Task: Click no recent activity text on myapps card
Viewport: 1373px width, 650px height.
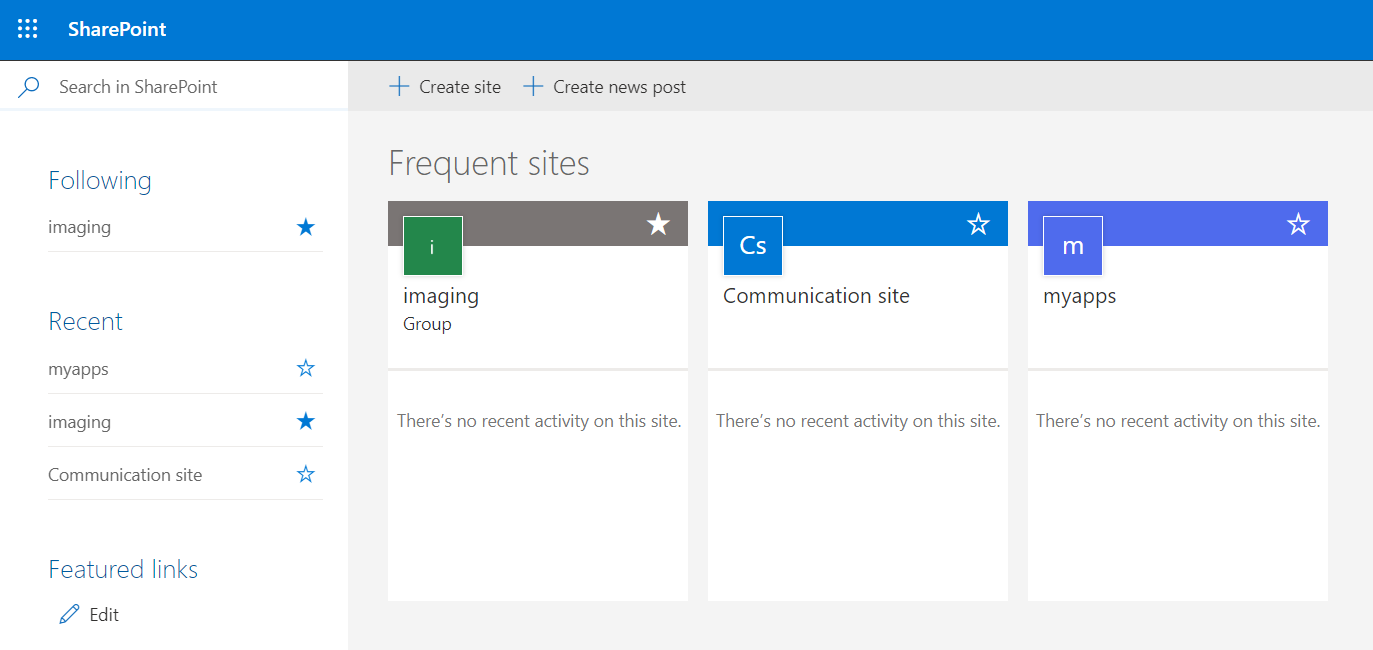Action: [x=1178, y=421]
